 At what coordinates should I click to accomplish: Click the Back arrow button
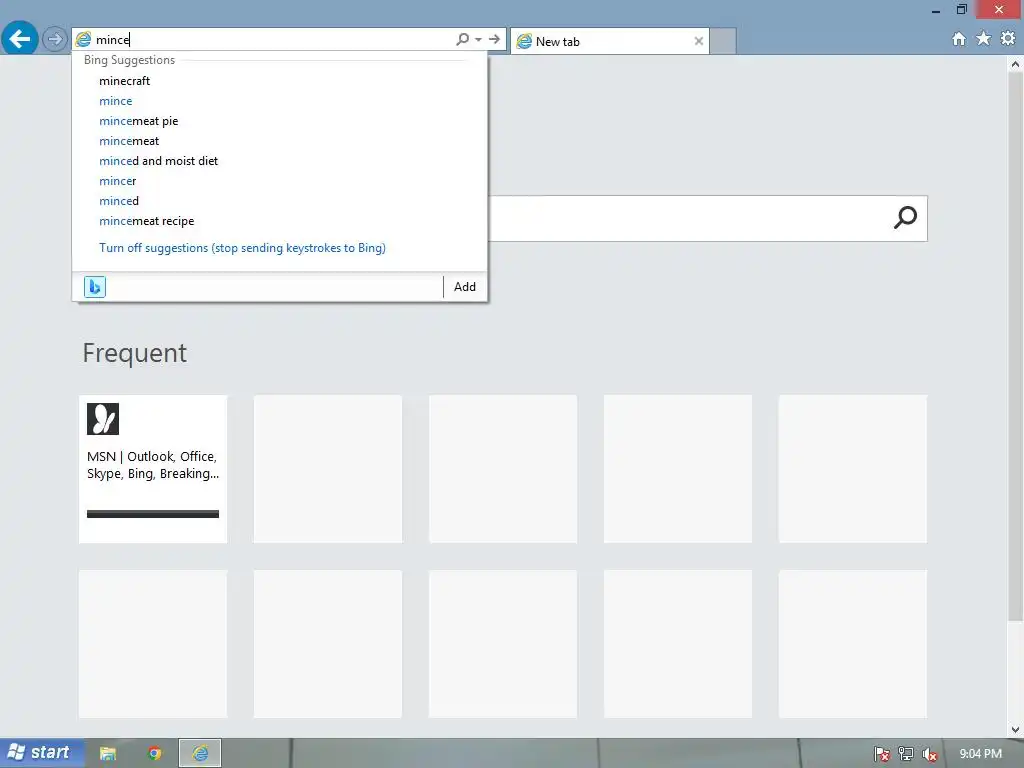tap(20, 39)
